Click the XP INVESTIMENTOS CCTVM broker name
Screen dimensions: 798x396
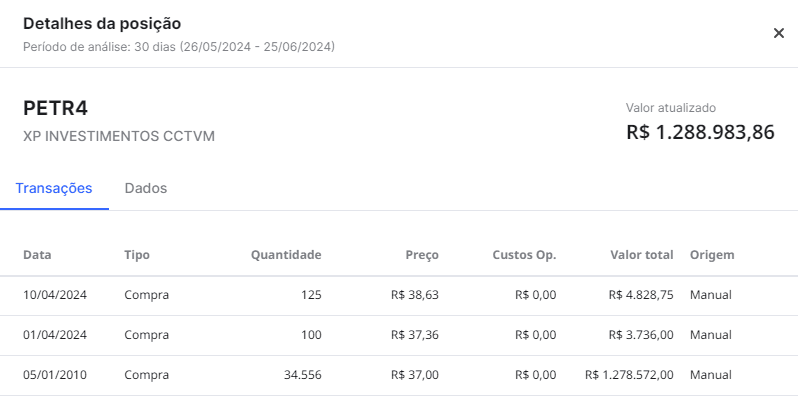tap(119, 136)
